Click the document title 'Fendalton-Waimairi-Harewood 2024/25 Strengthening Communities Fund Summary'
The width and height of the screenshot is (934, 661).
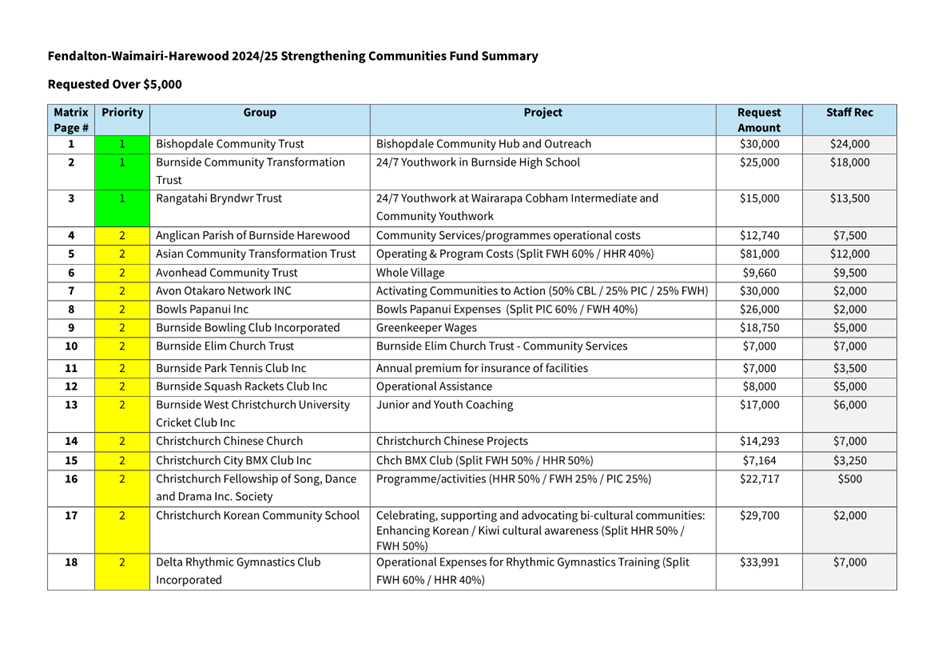(292, 56)
